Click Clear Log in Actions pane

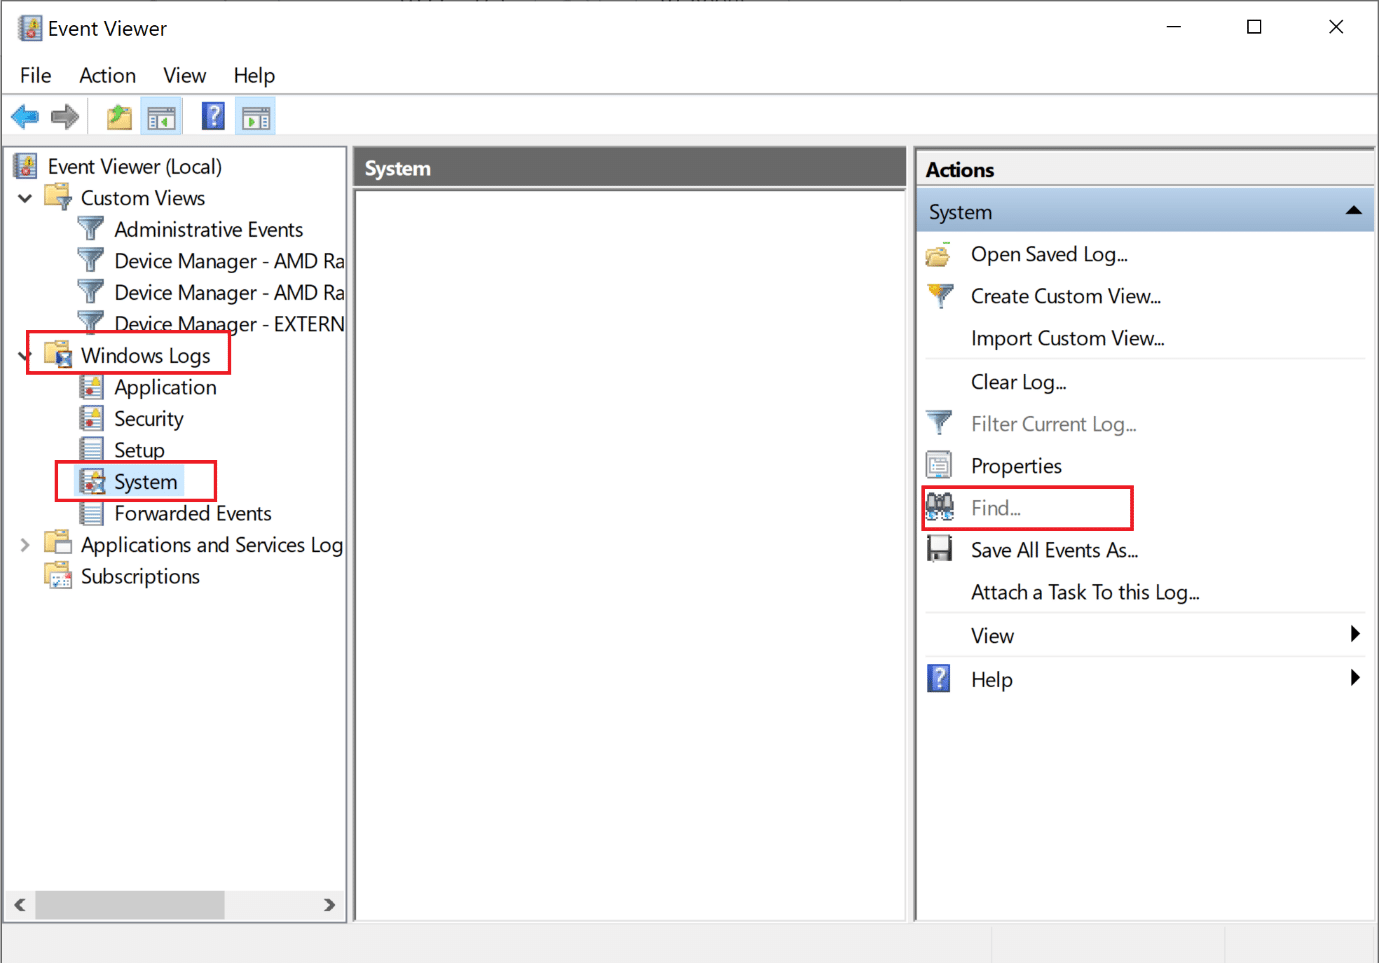coord(1018,382)
